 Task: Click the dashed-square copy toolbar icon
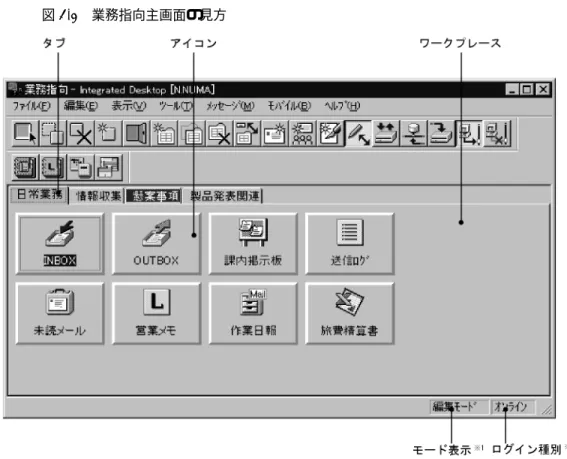click(x=53, y=133)
